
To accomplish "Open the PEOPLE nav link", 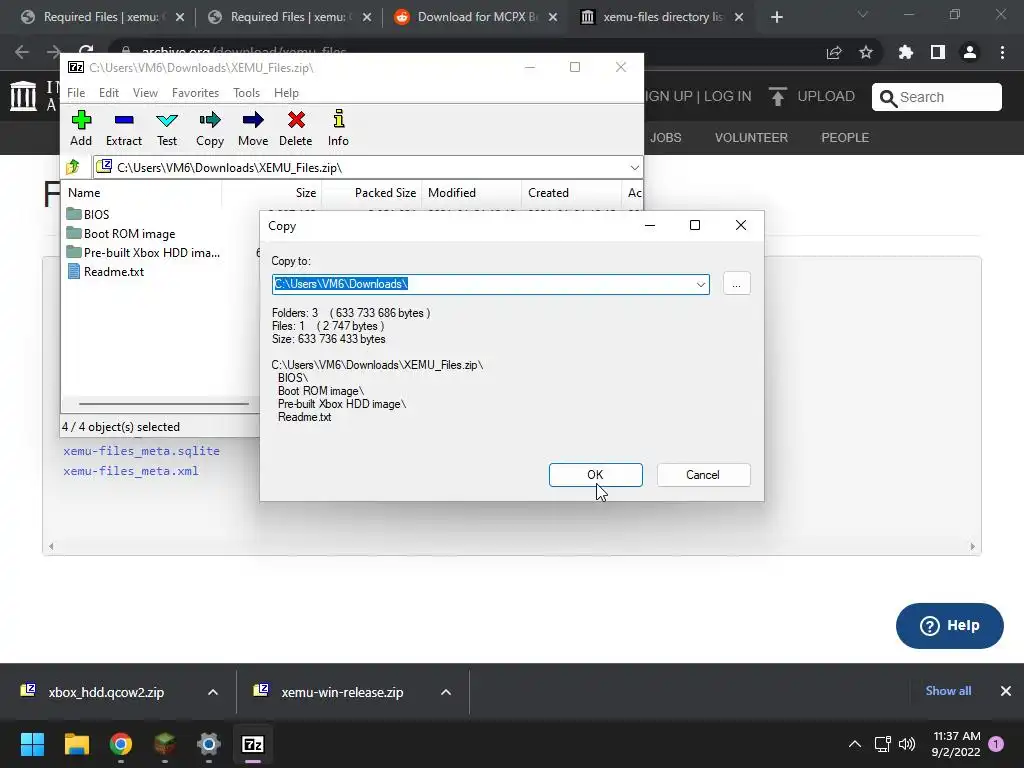I will click(x=845, y=138).
